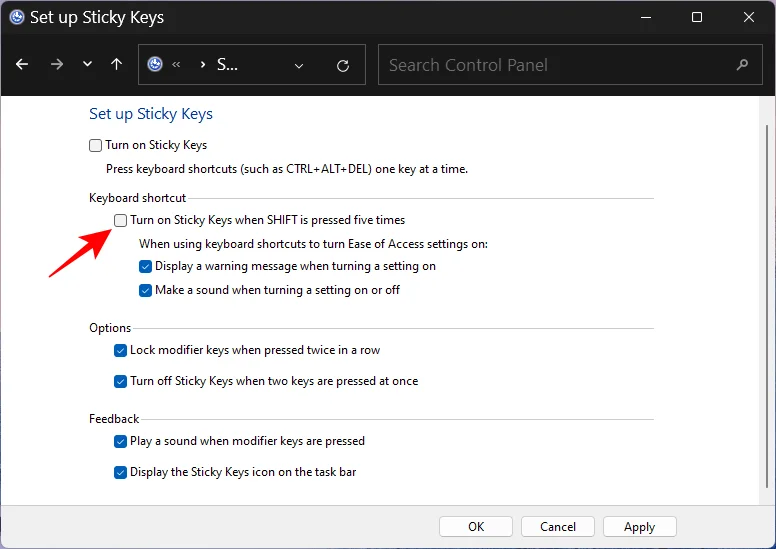Image resolution: width=776 pixels, height=549 pixels.
Task: Click the Search Control Panel field
Action: click(570, 65)
